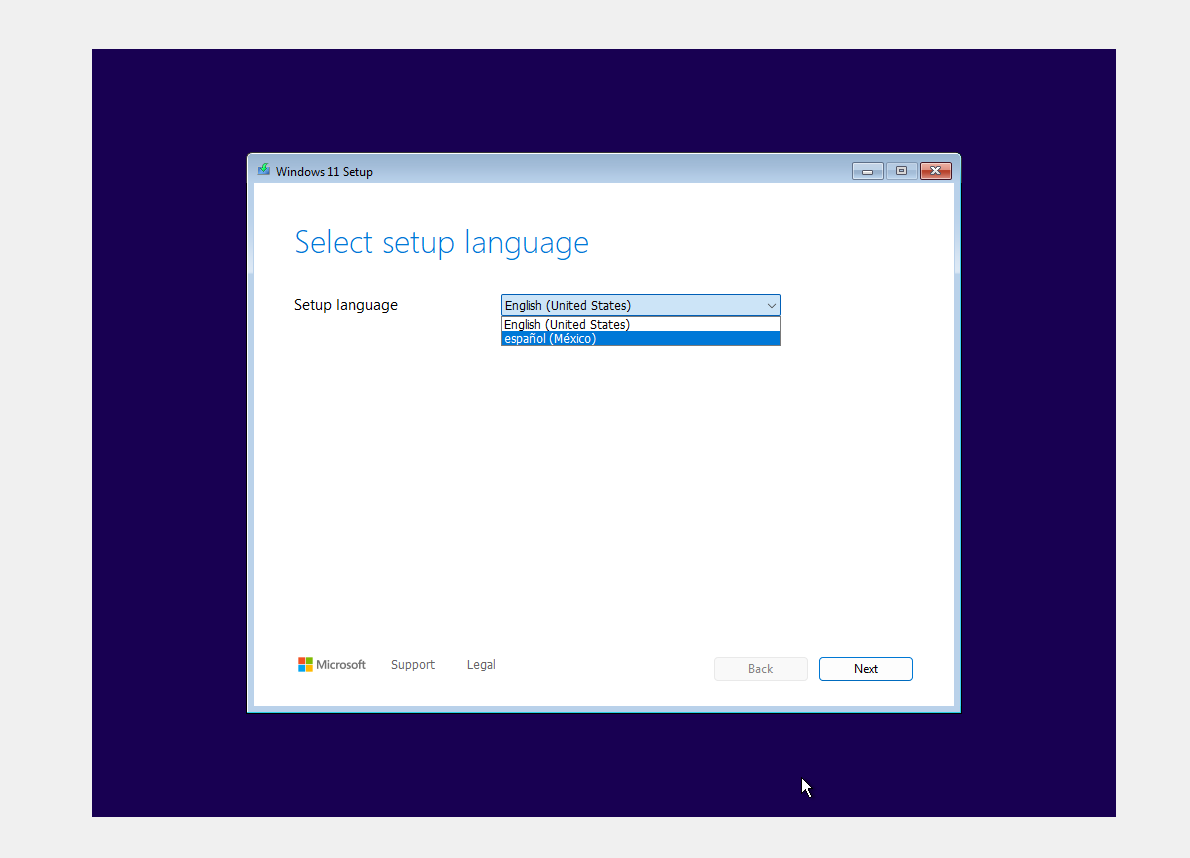Click the "Select setup language" heading
The width and height of the screenshot is (1190, 858).
pyautogui.click(x=442, y=243)
